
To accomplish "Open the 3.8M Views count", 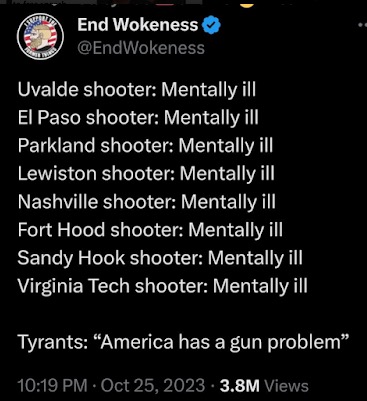I will pos(264,386).
